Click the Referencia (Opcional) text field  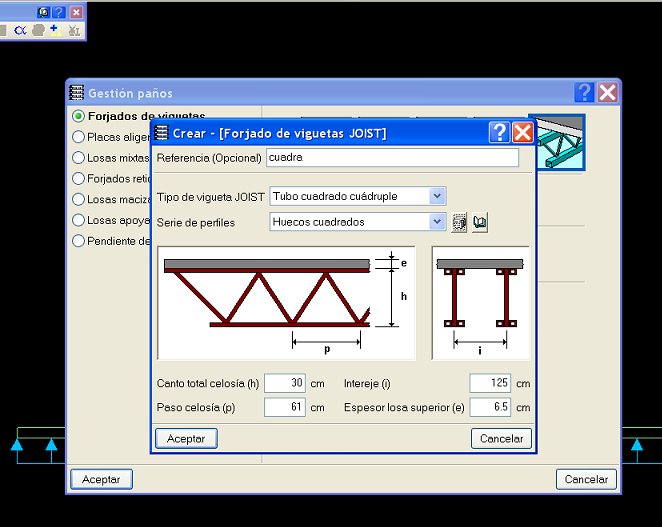click(392, 158)
